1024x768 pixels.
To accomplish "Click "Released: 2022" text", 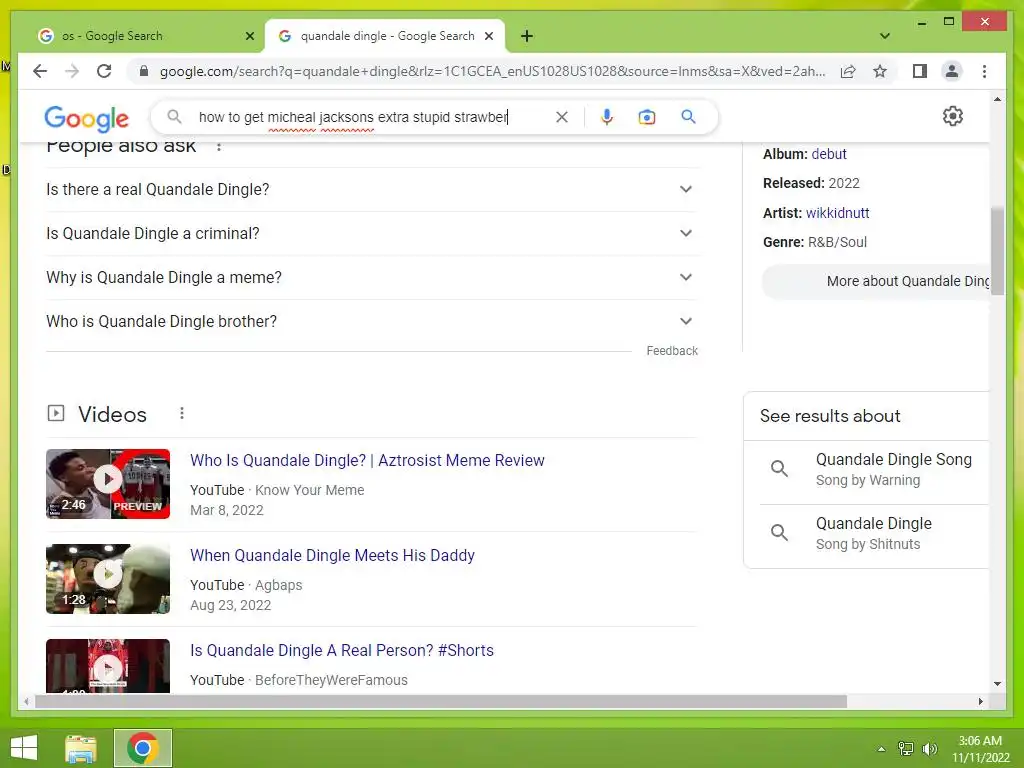I will tap(811, 184).
